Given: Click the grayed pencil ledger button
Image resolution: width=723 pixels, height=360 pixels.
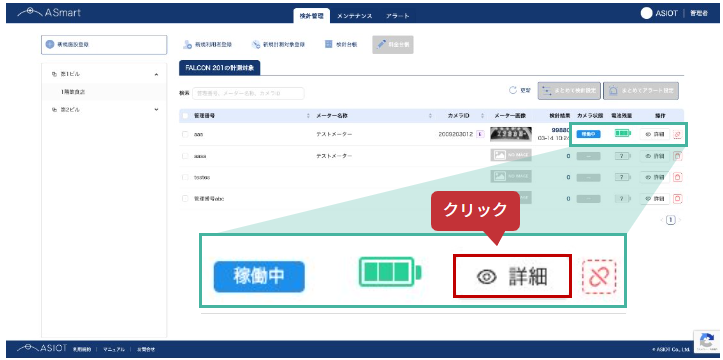Looking at the screenshot, I should tap(393, 45).
